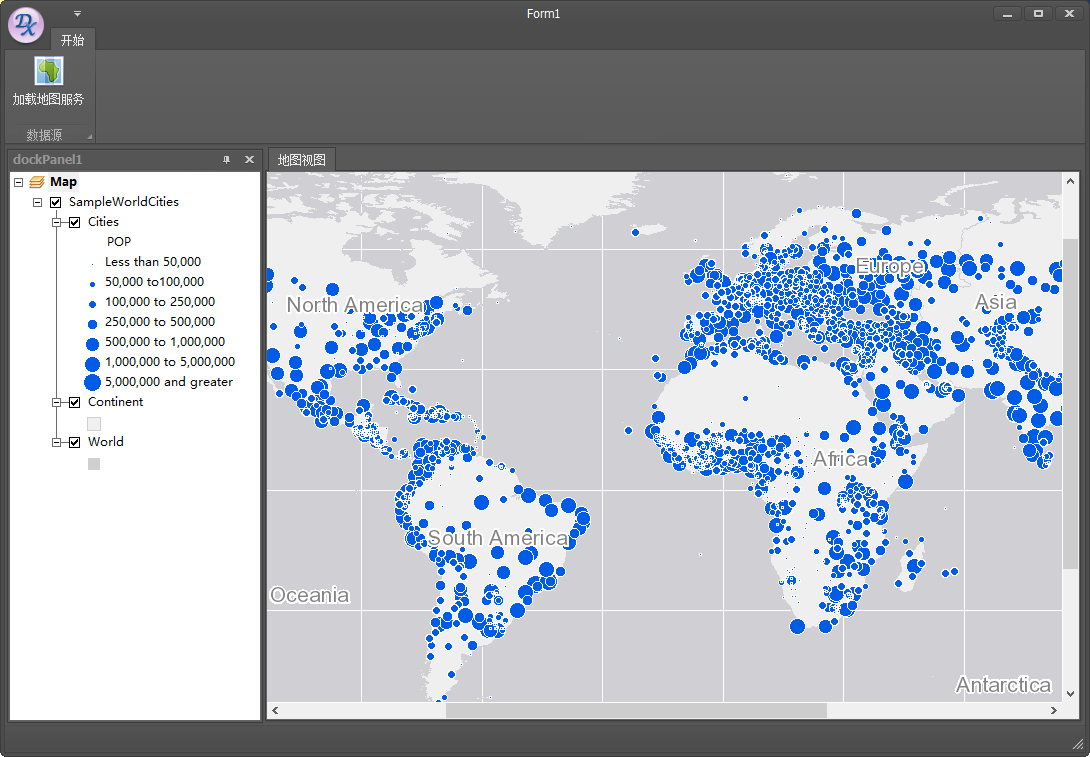
Task: Collapse the Cities tree branch
Action: pyautogui.click(x=56, y=222)
